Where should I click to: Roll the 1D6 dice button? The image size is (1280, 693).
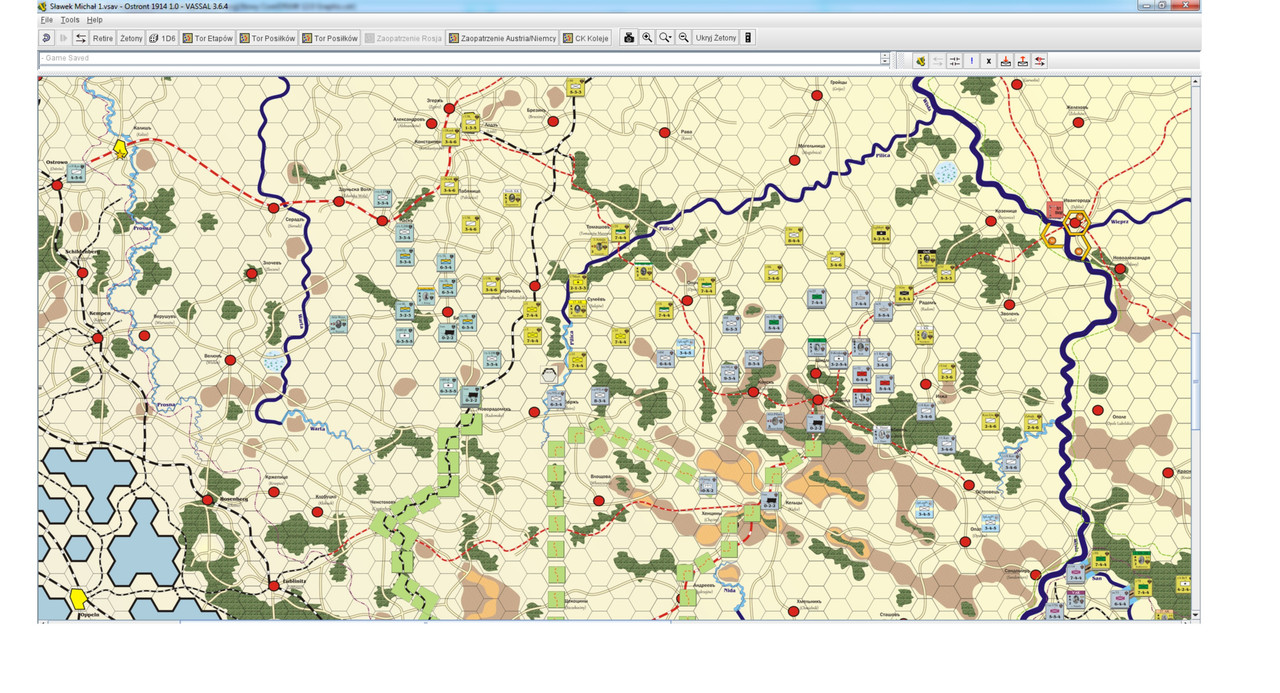click(x=162, y=38)
